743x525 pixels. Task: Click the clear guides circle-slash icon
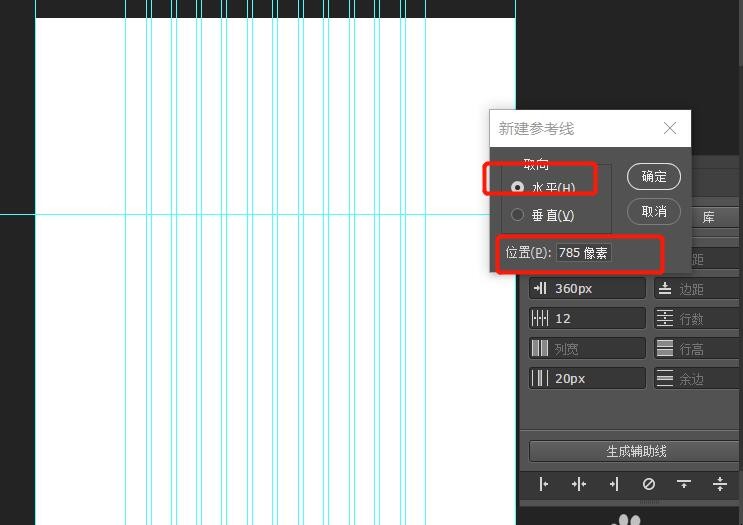(x=649, y=484)
